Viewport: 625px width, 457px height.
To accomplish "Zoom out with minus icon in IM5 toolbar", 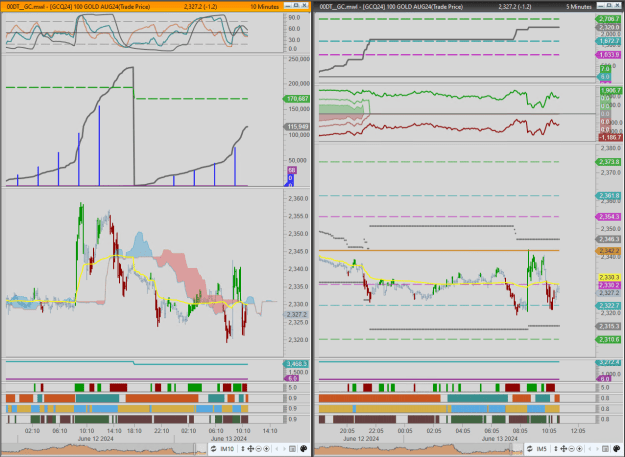I will click(572, 449).
